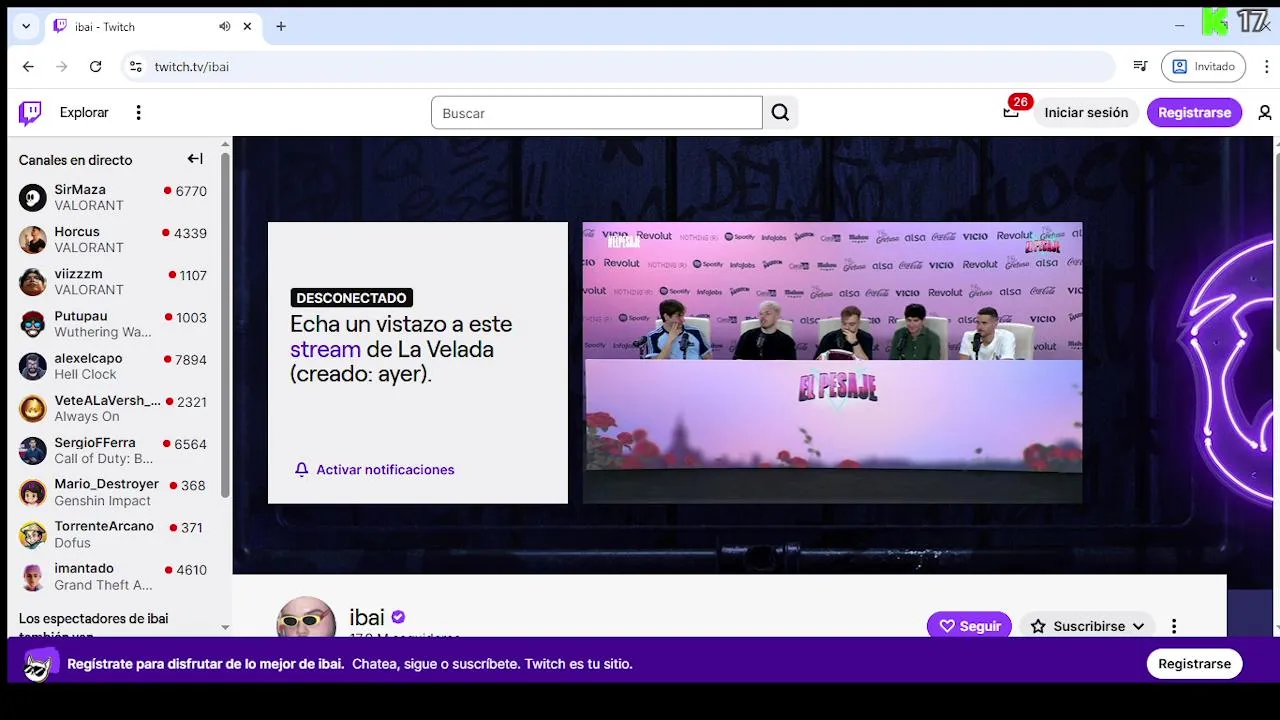The height and width of the screenshot is (720, 1280).
Task: Click SirMaza channel avatar
Action: pyautogui.click(x=33, y=197)
